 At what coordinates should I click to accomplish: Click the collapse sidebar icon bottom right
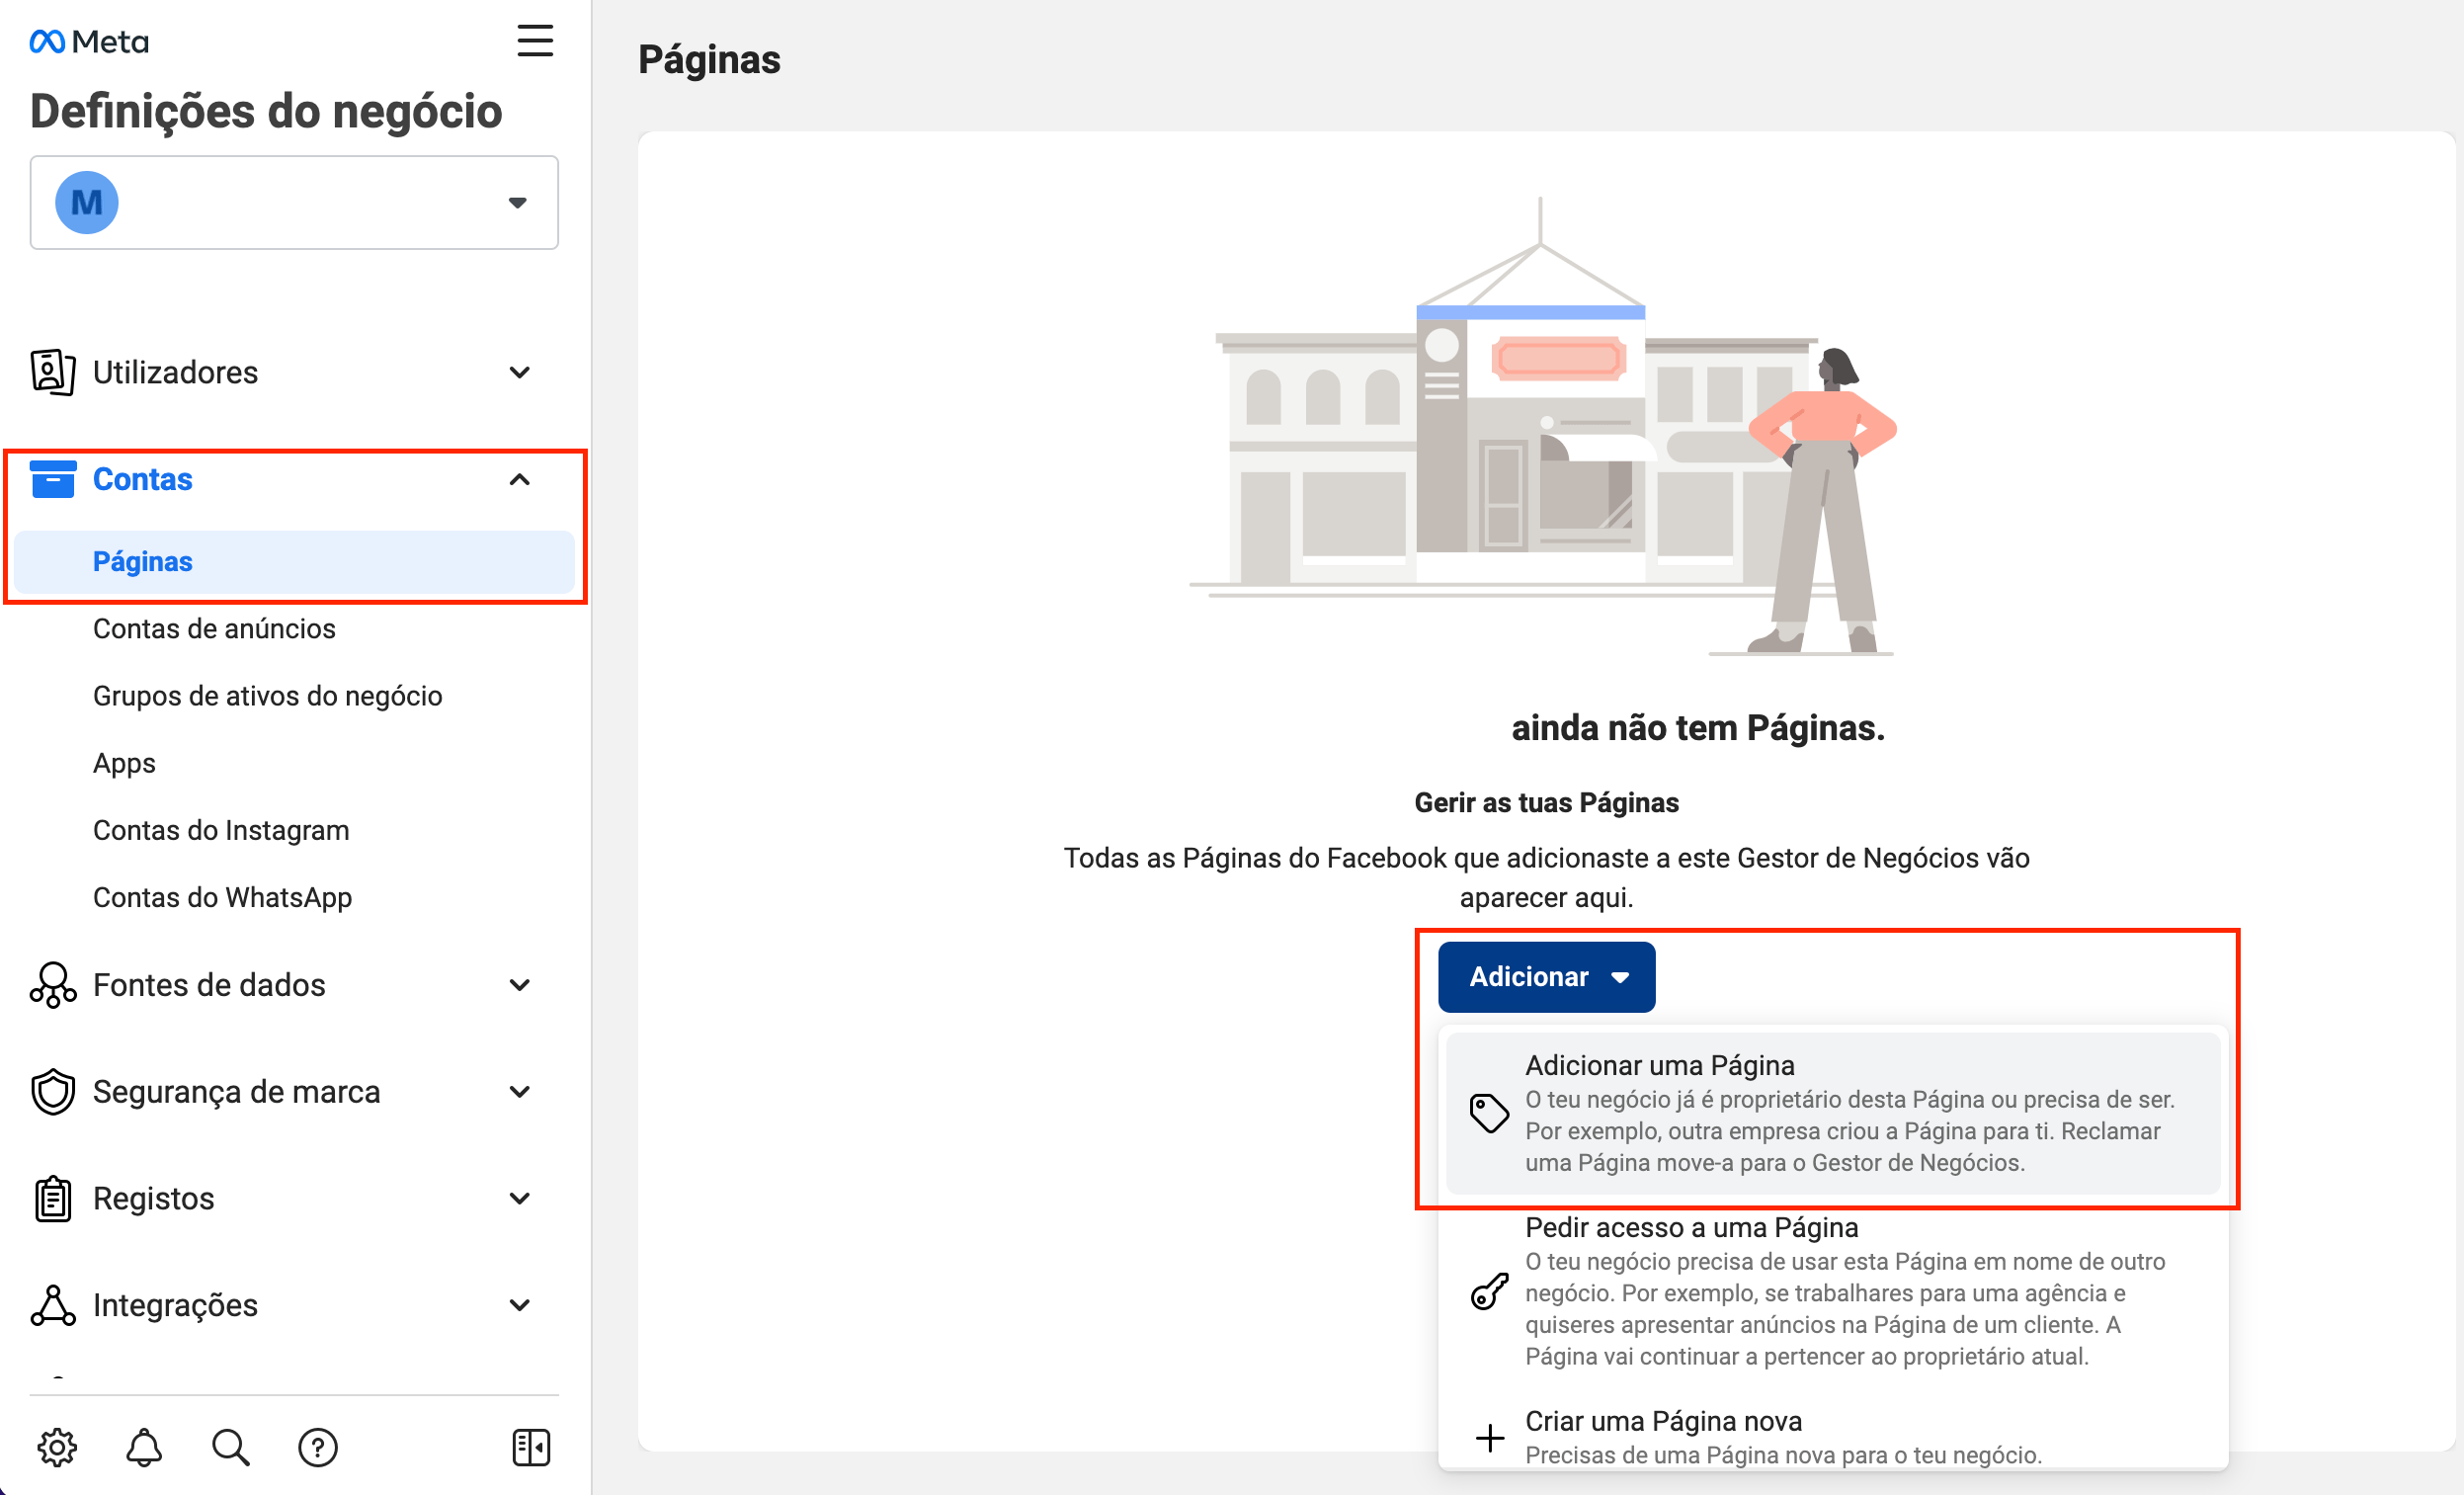pos(531,1446)
